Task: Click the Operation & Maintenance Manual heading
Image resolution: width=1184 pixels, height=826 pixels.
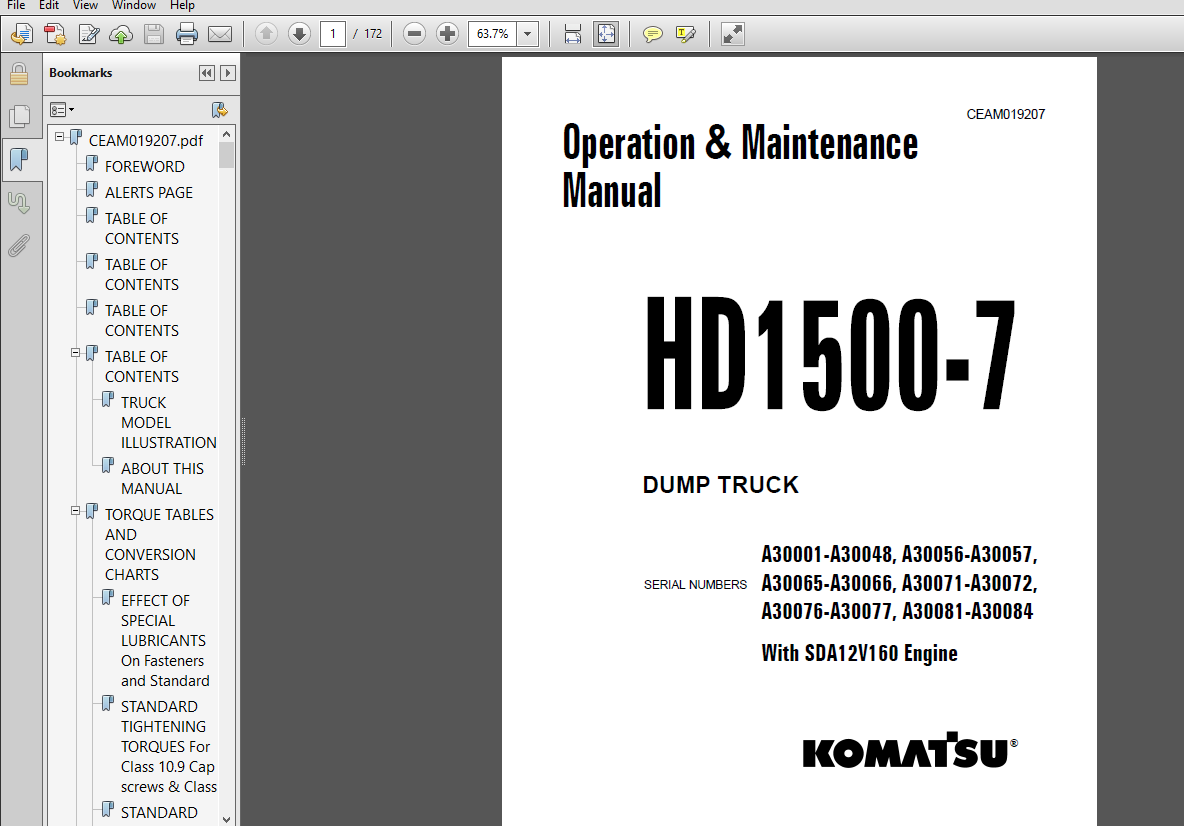Action: (740, 165)
